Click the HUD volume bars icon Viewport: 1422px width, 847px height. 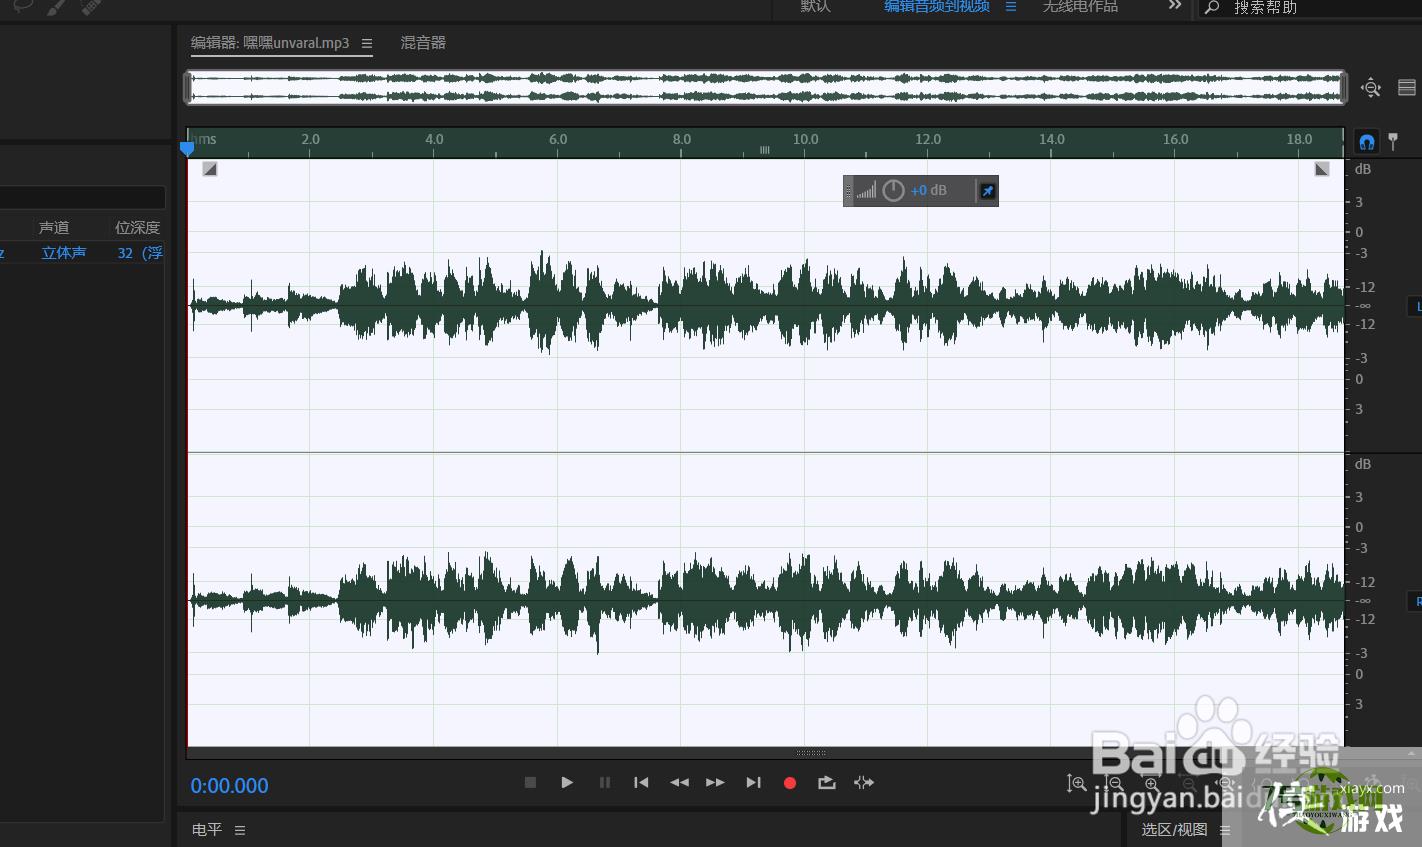[x=866, y=190]
